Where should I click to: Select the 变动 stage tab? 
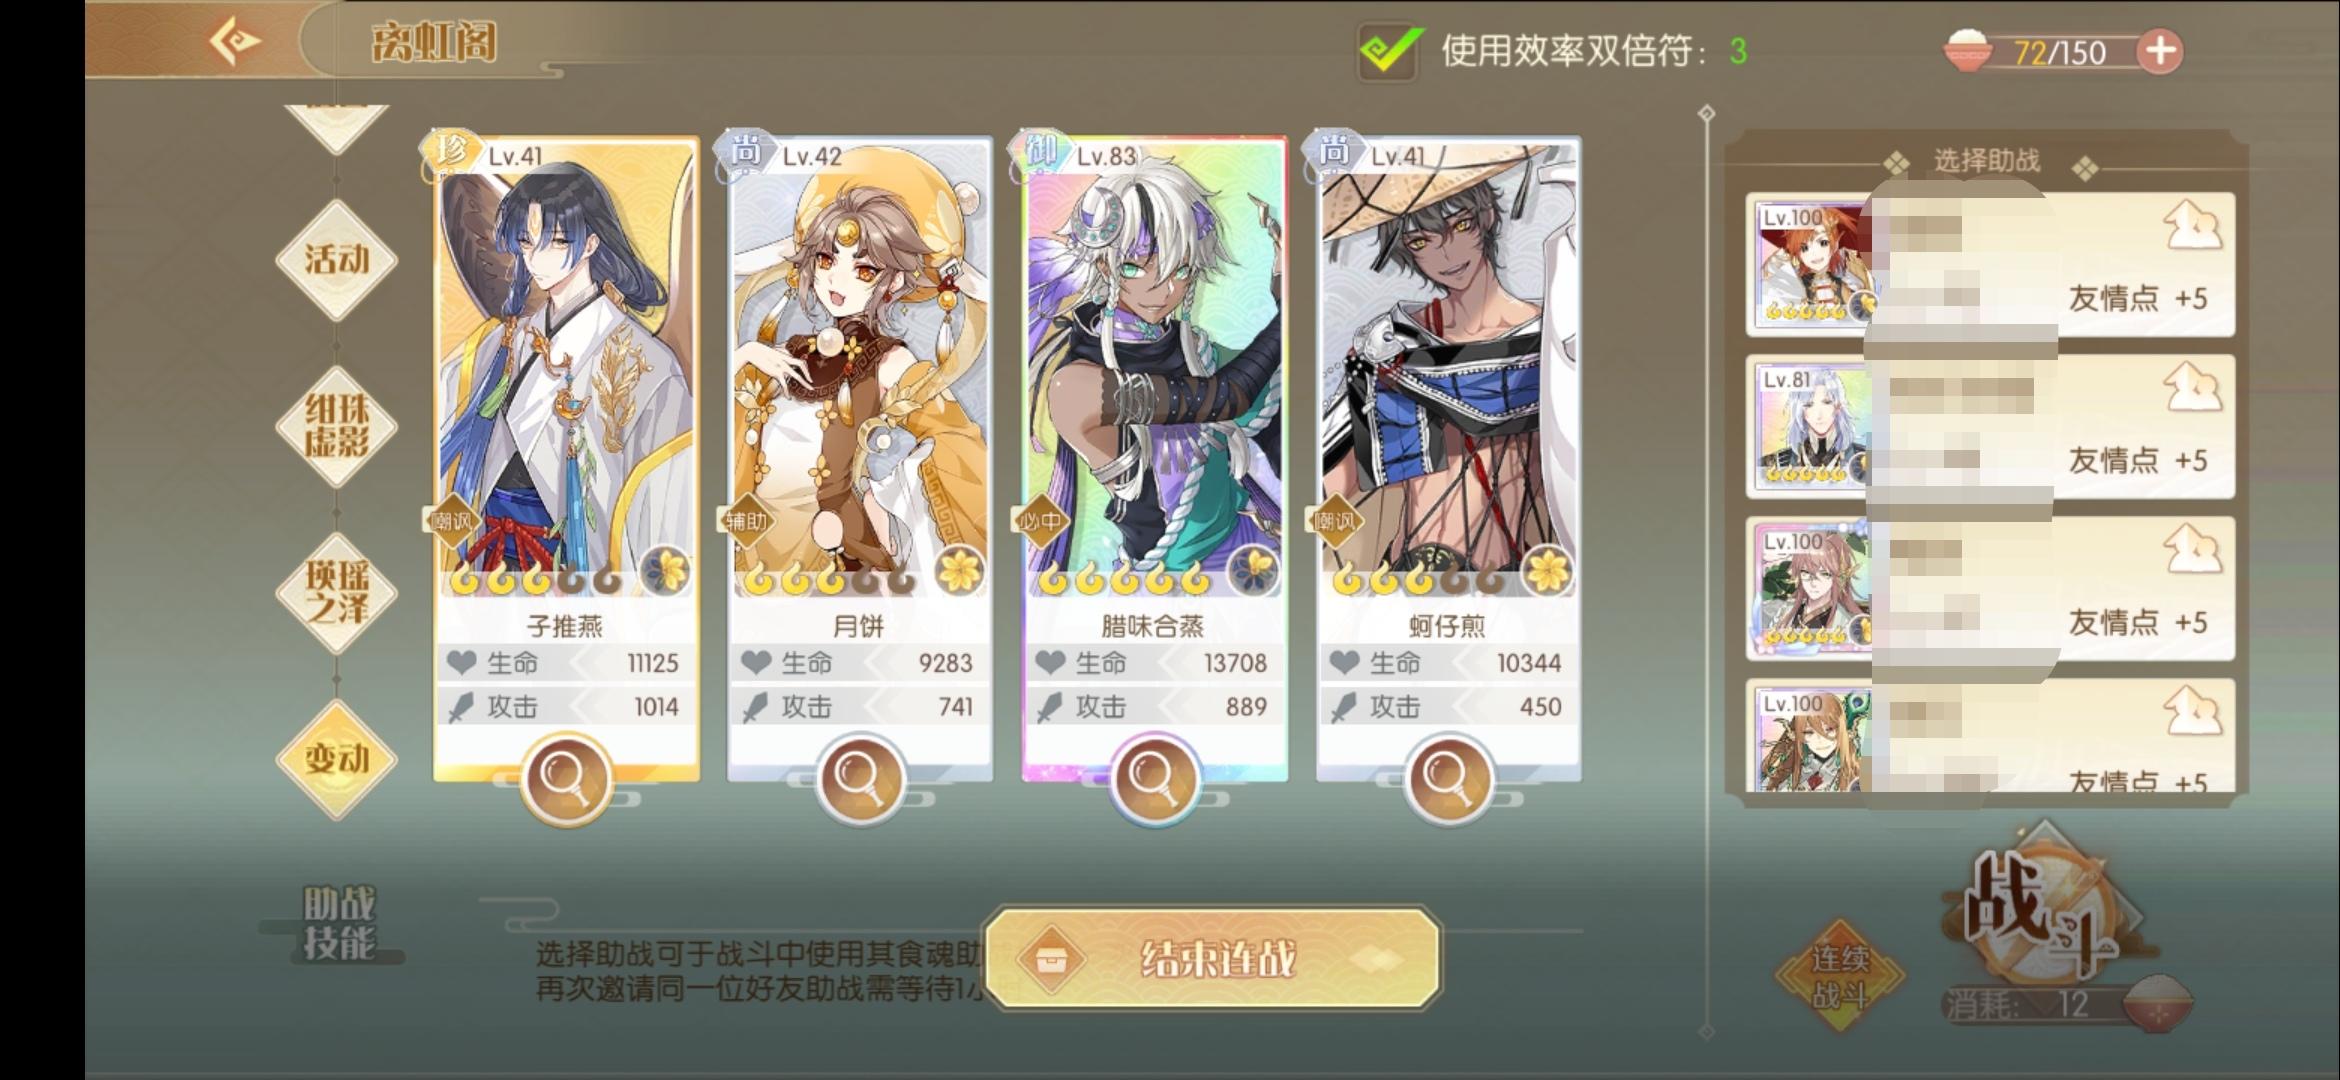click(x=337, y=759)
